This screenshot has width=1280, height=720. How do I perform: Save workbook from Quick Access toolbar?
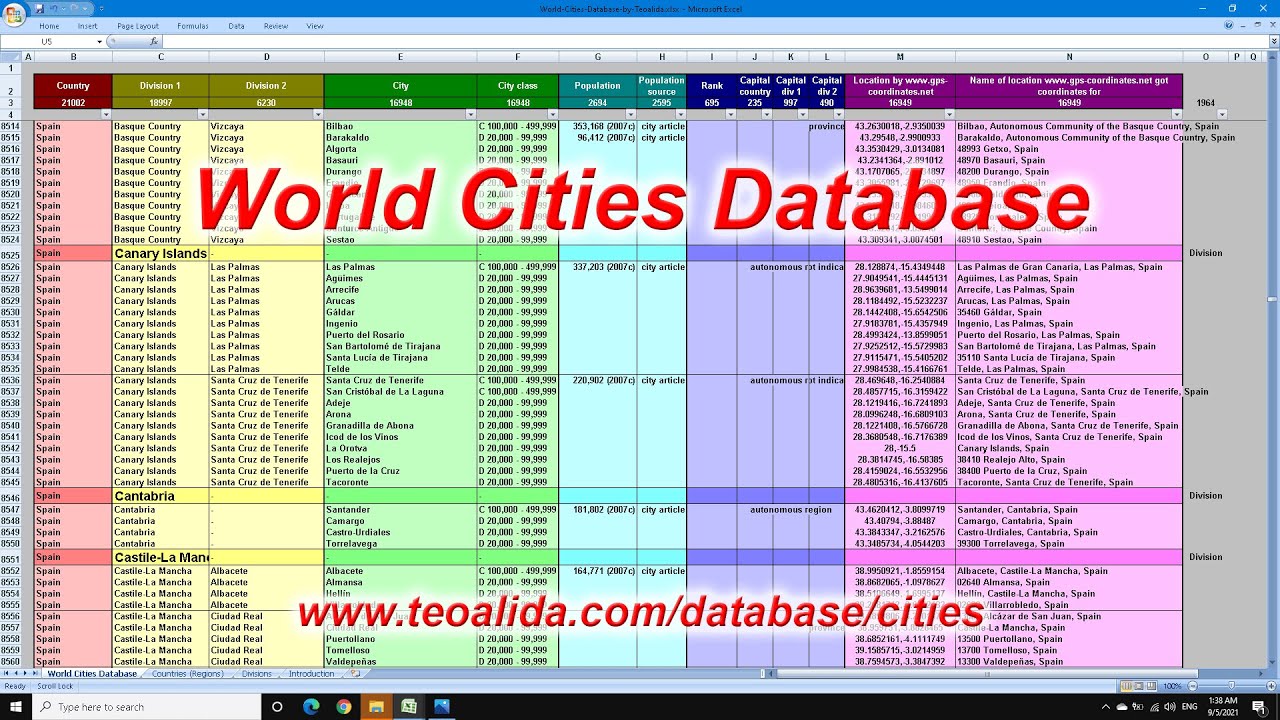pyautogui.click(x=39, y=8)
